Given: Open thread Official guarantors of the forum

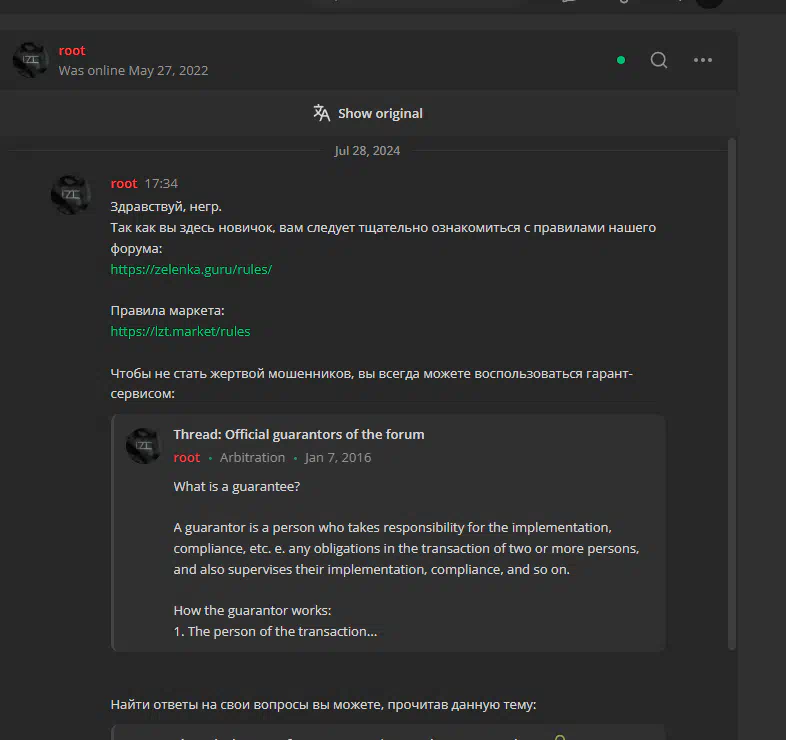Looking at the screenshot, I should pyautogui.click(x=299, y=435).
